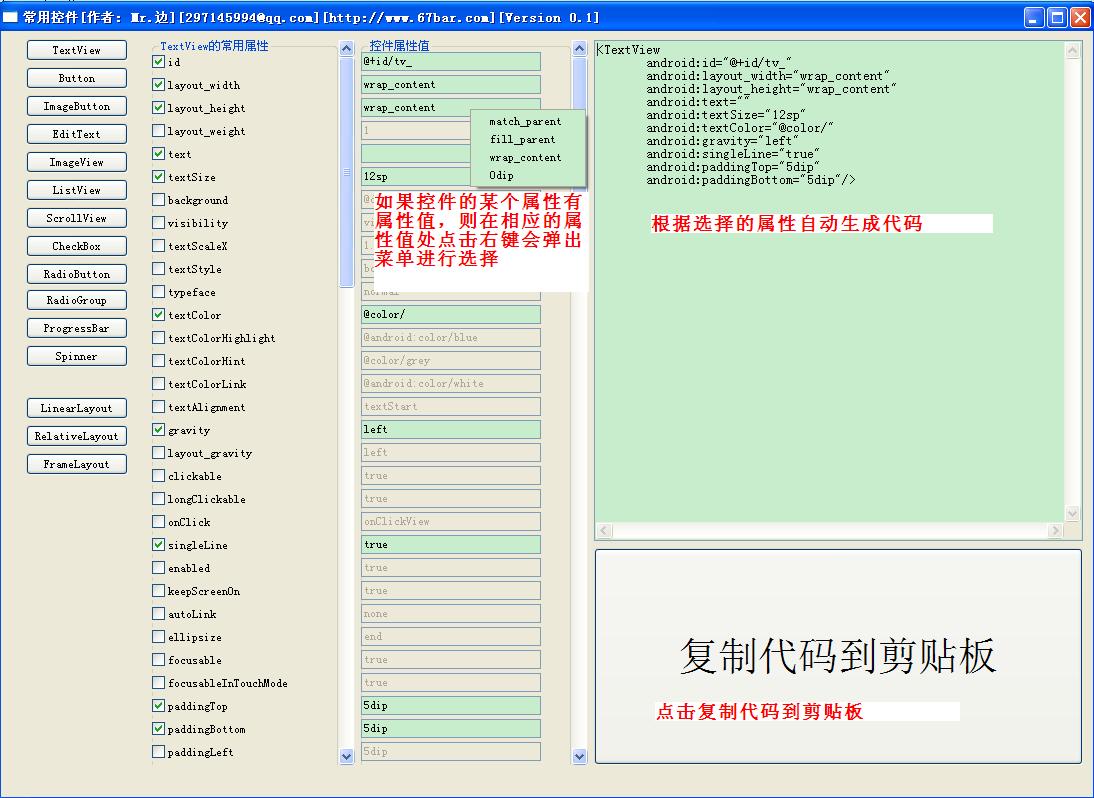Click the TextView widget button
Screen dimensions: 1094x798
77,50
